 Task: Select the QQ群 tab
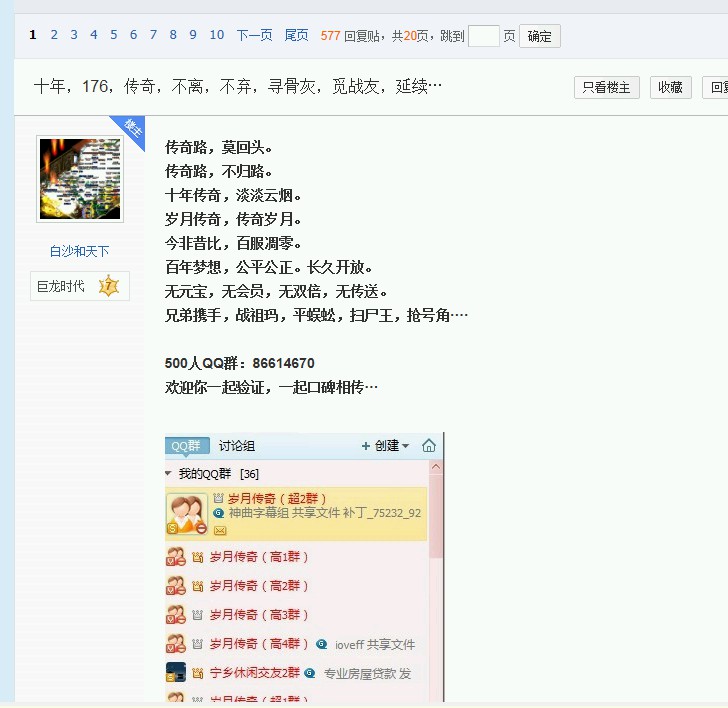click(187, 446)
